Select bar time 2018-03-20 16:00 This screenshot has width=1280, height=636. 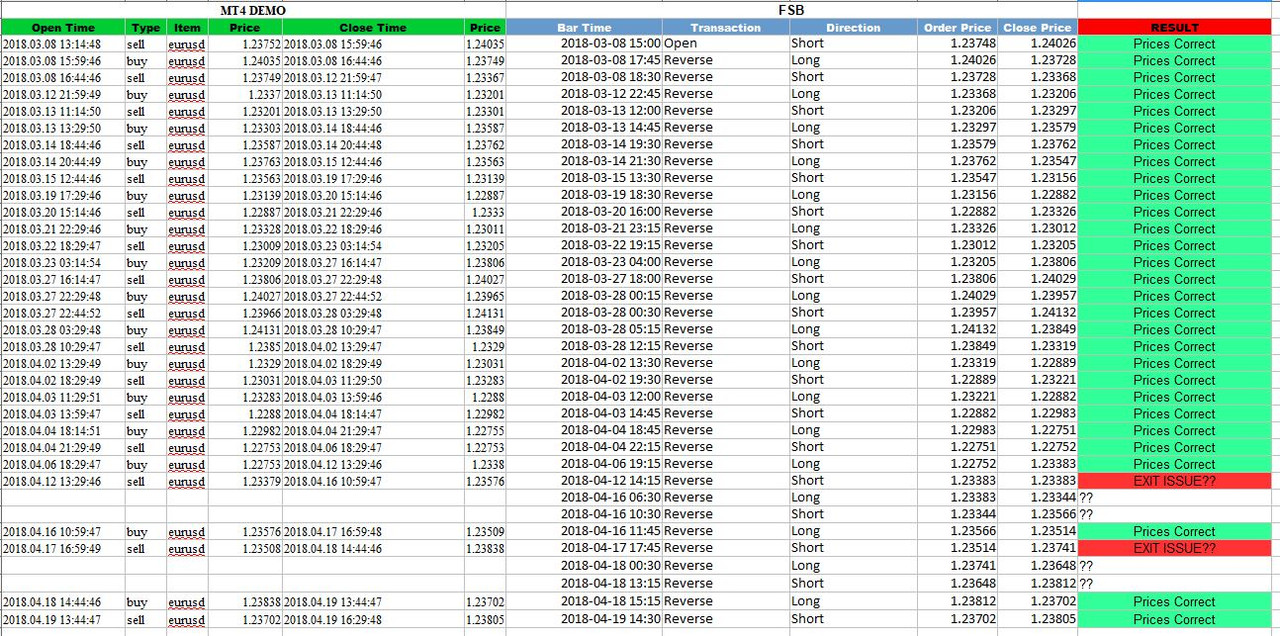(611, 212)
